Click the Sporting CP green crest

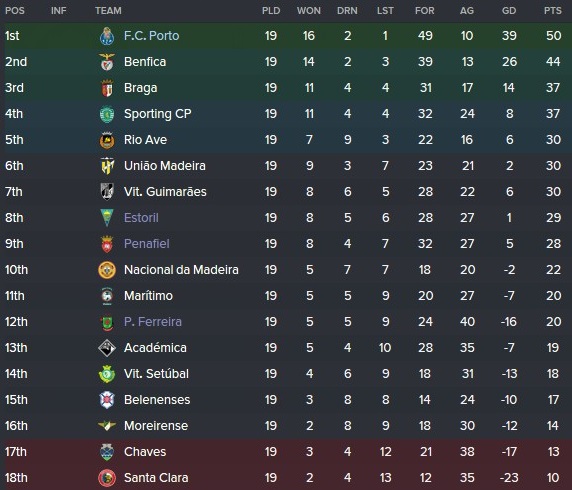point(107,114)
